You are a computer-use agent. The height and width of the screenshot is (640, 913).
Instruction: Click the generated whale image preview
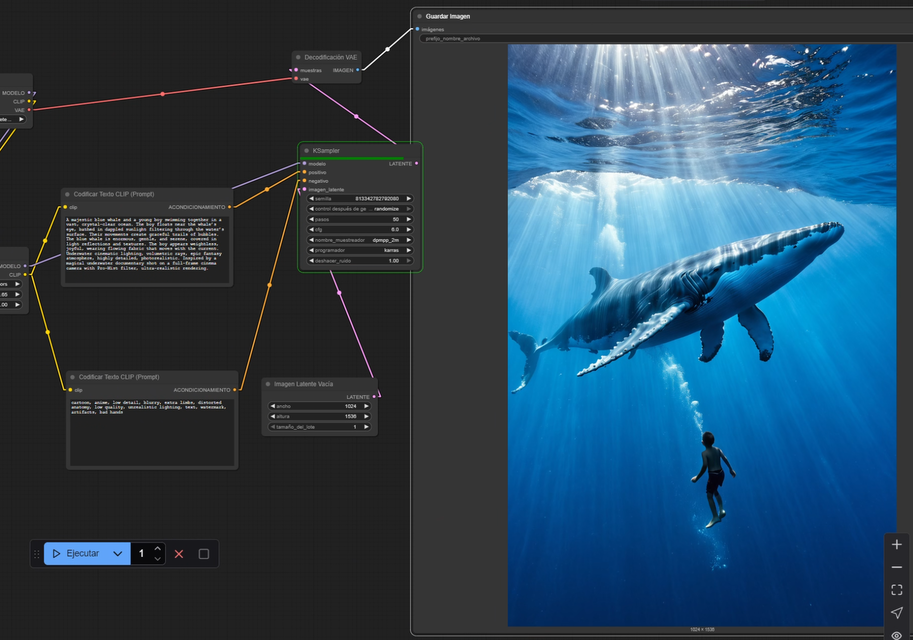702,335
